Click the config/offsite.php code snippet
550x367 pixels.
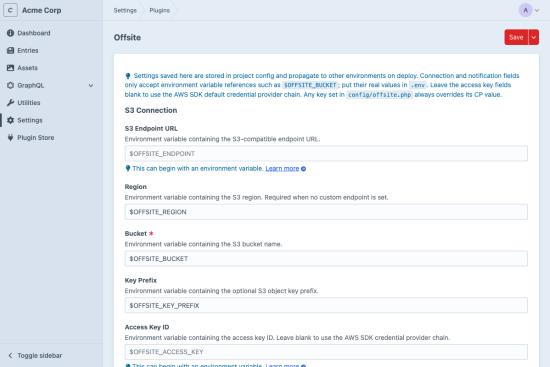[380, 95]
